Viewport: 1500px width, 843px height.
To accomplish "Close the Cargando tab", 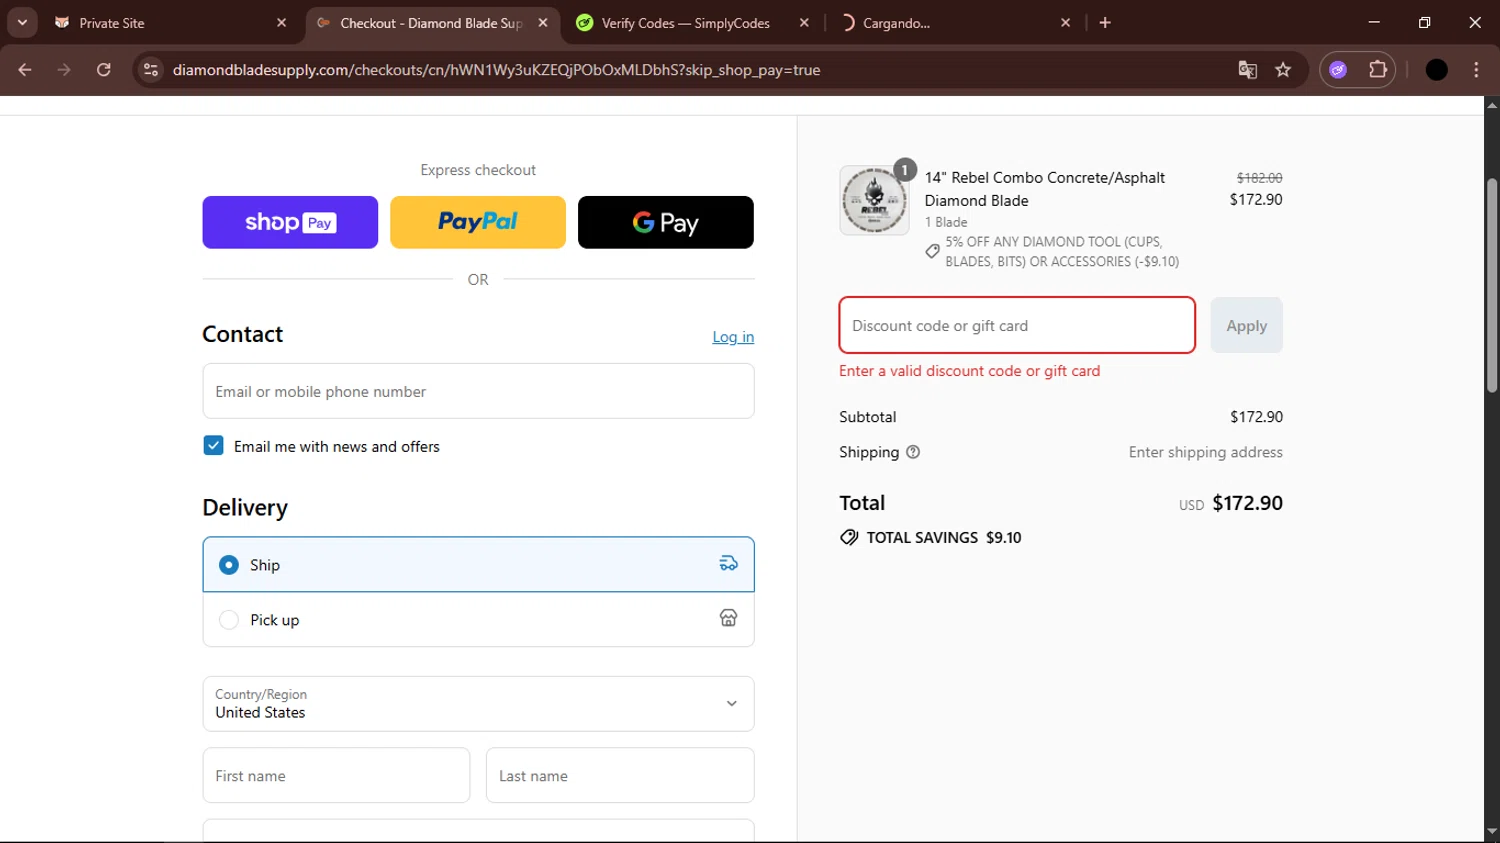I will [1066, 23].
